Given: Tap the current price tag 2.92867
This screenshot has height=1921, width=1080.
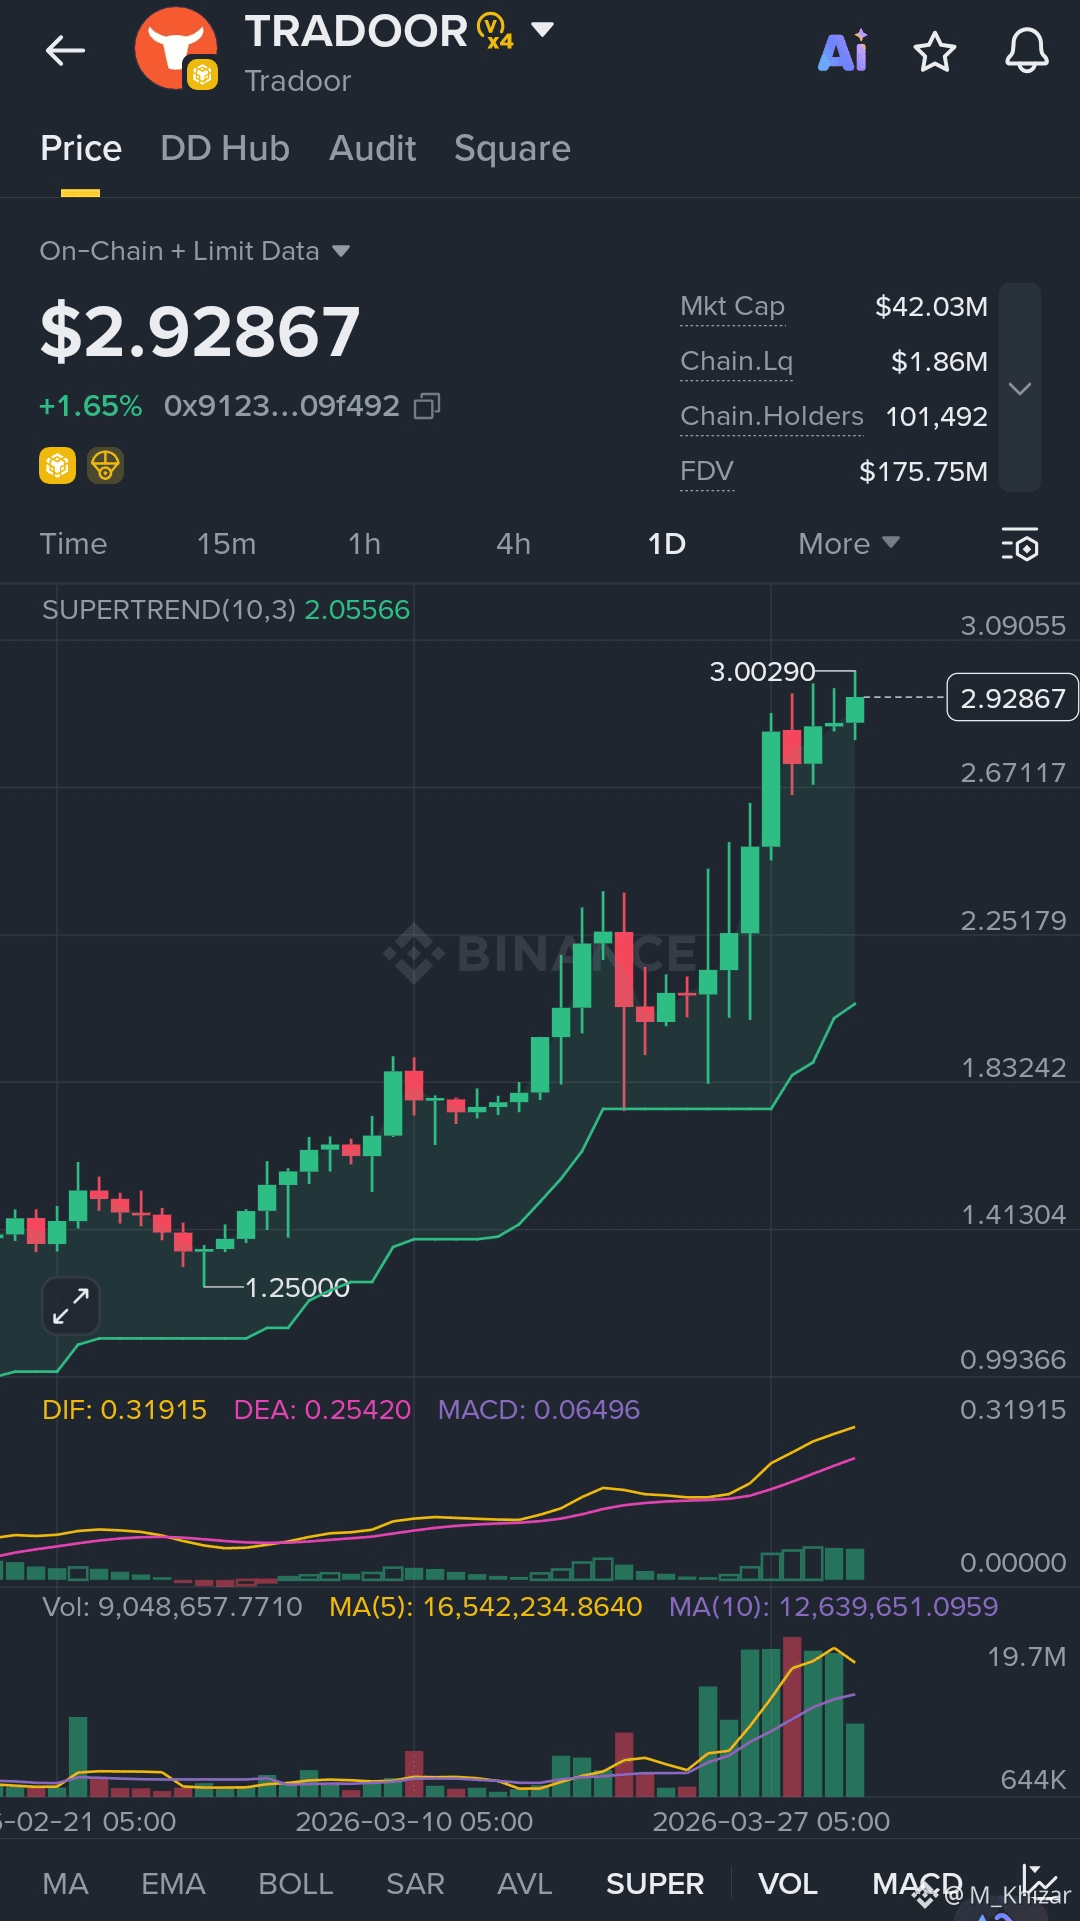Looking at the screenshot, I should pyautogui.click(x=1012, y=698).
